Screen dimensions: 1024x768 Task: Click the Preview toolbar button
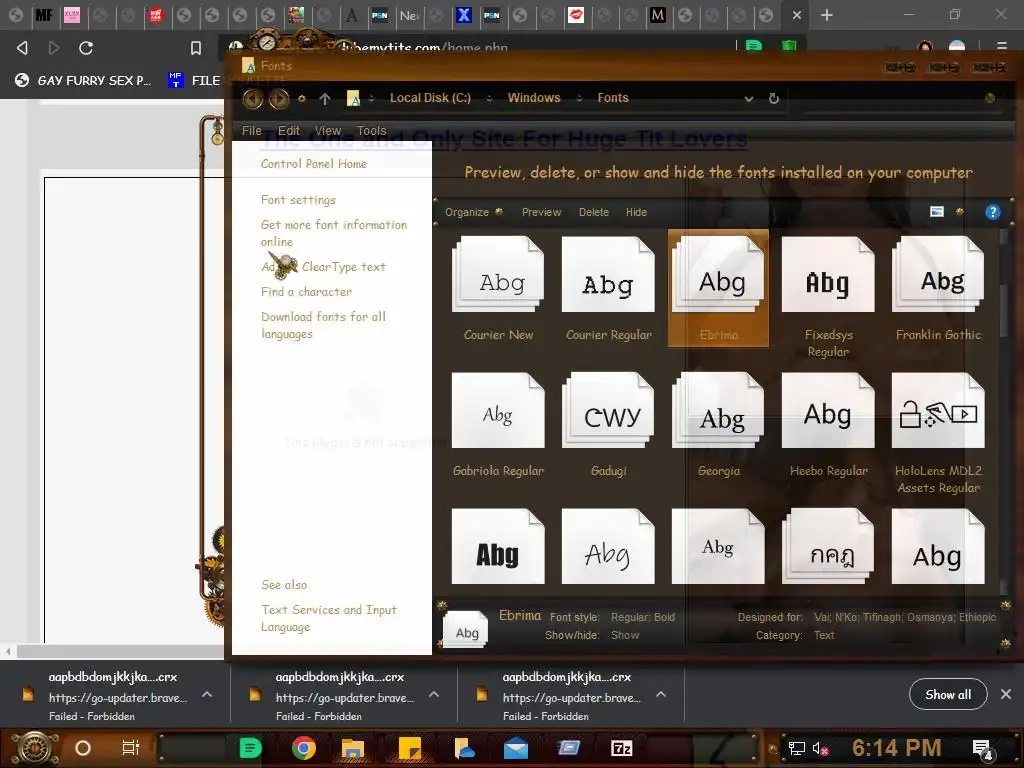pyautogui.click(x=541, y=212)
